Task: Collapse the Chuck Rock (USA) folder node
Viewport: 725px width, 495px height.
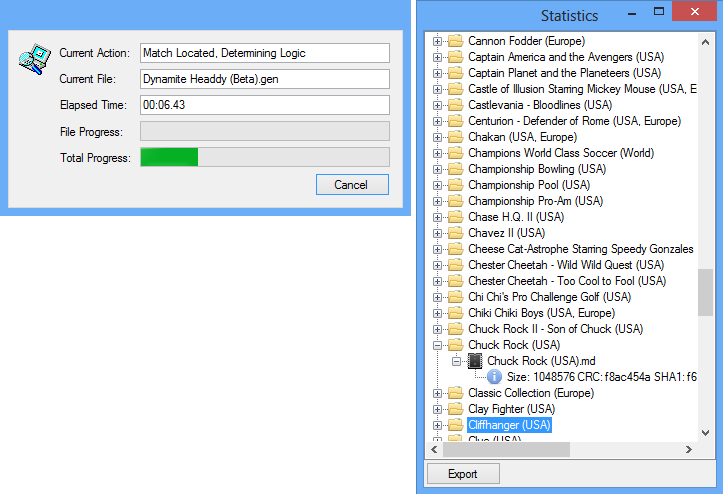Action: click(x=437, y=345)
